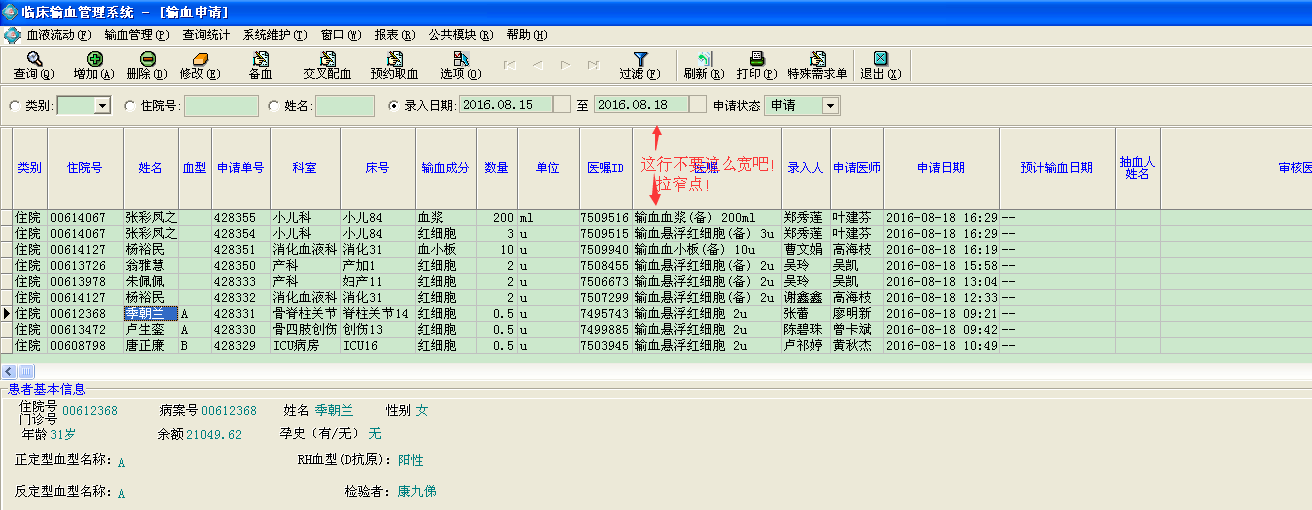The width and height of the screenshot is (1312, 510).
Task: Select the 住院号 radio button
Action: [x=130, y=105]
